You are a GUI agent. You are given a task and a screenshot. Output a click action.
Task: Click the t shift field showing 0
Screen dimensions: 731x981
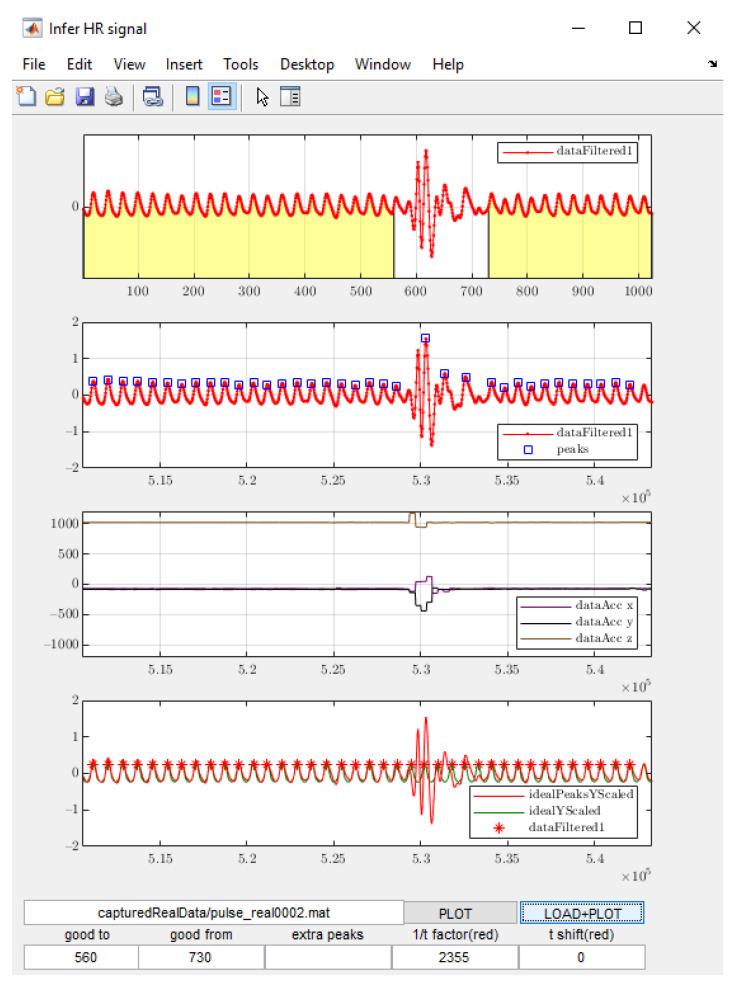[x=581, y=957]
